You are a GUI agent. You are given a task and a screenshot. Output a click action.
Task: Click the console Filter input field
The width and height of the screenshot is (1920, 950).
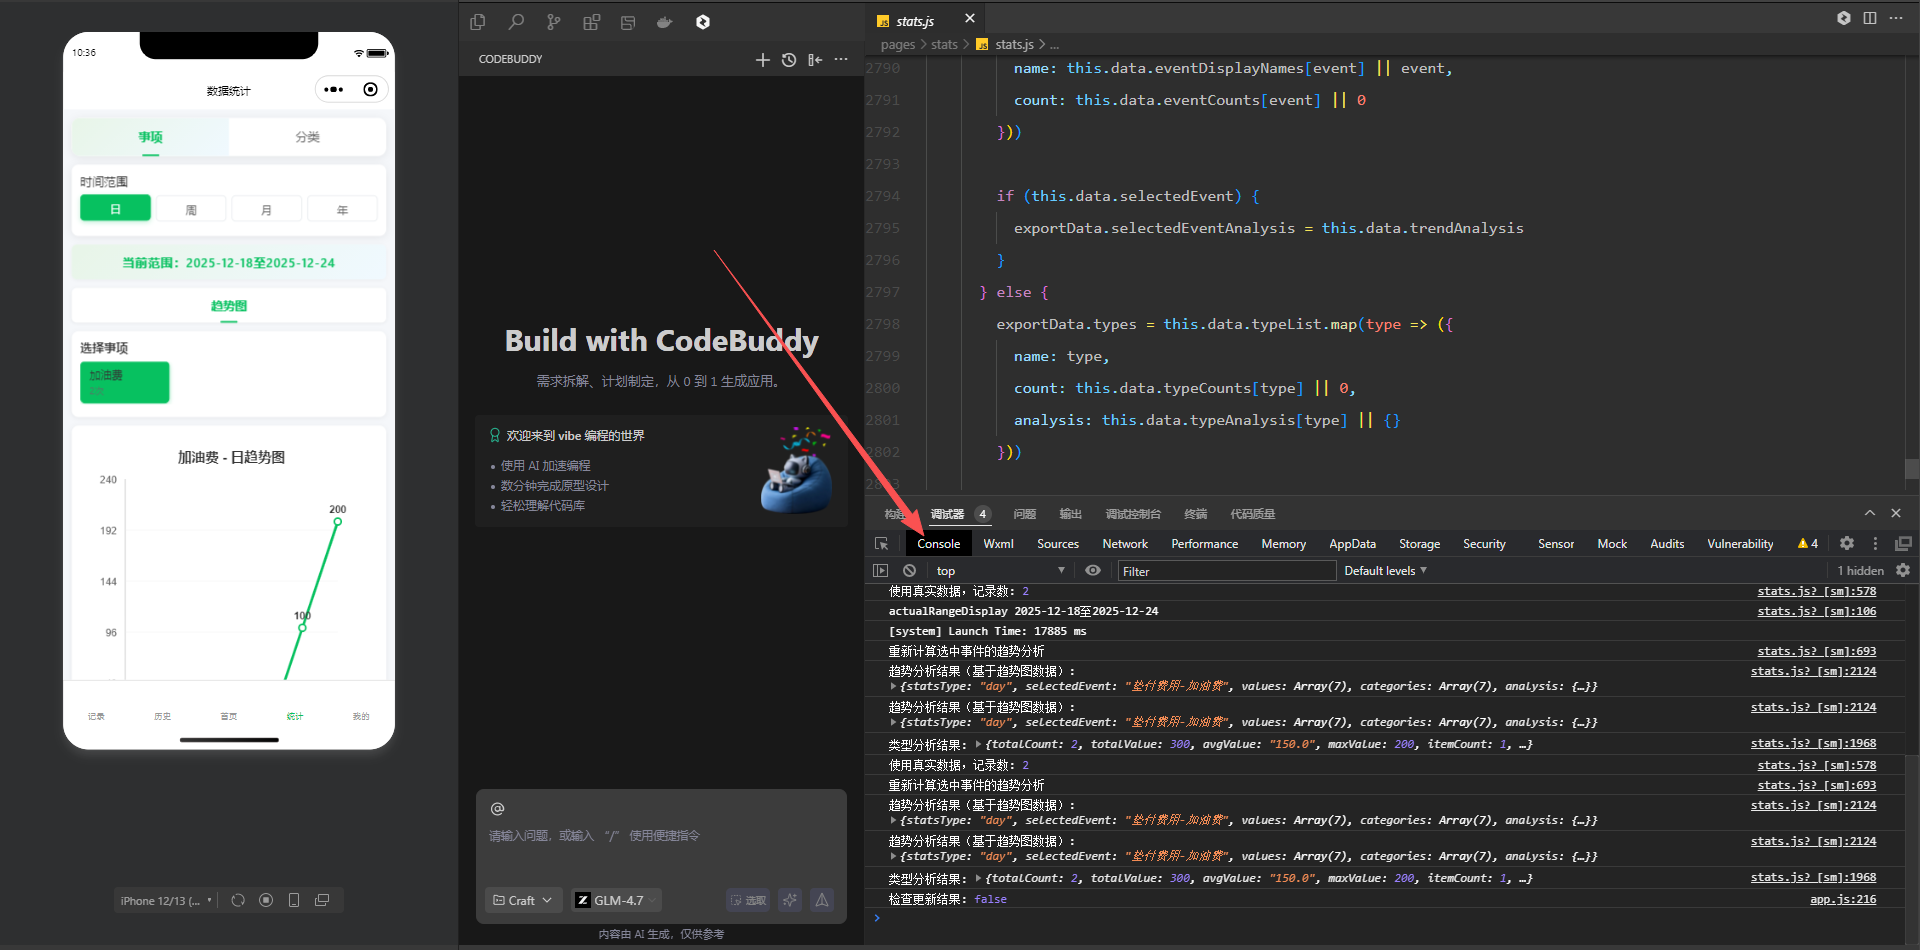tap(1226, 571)
